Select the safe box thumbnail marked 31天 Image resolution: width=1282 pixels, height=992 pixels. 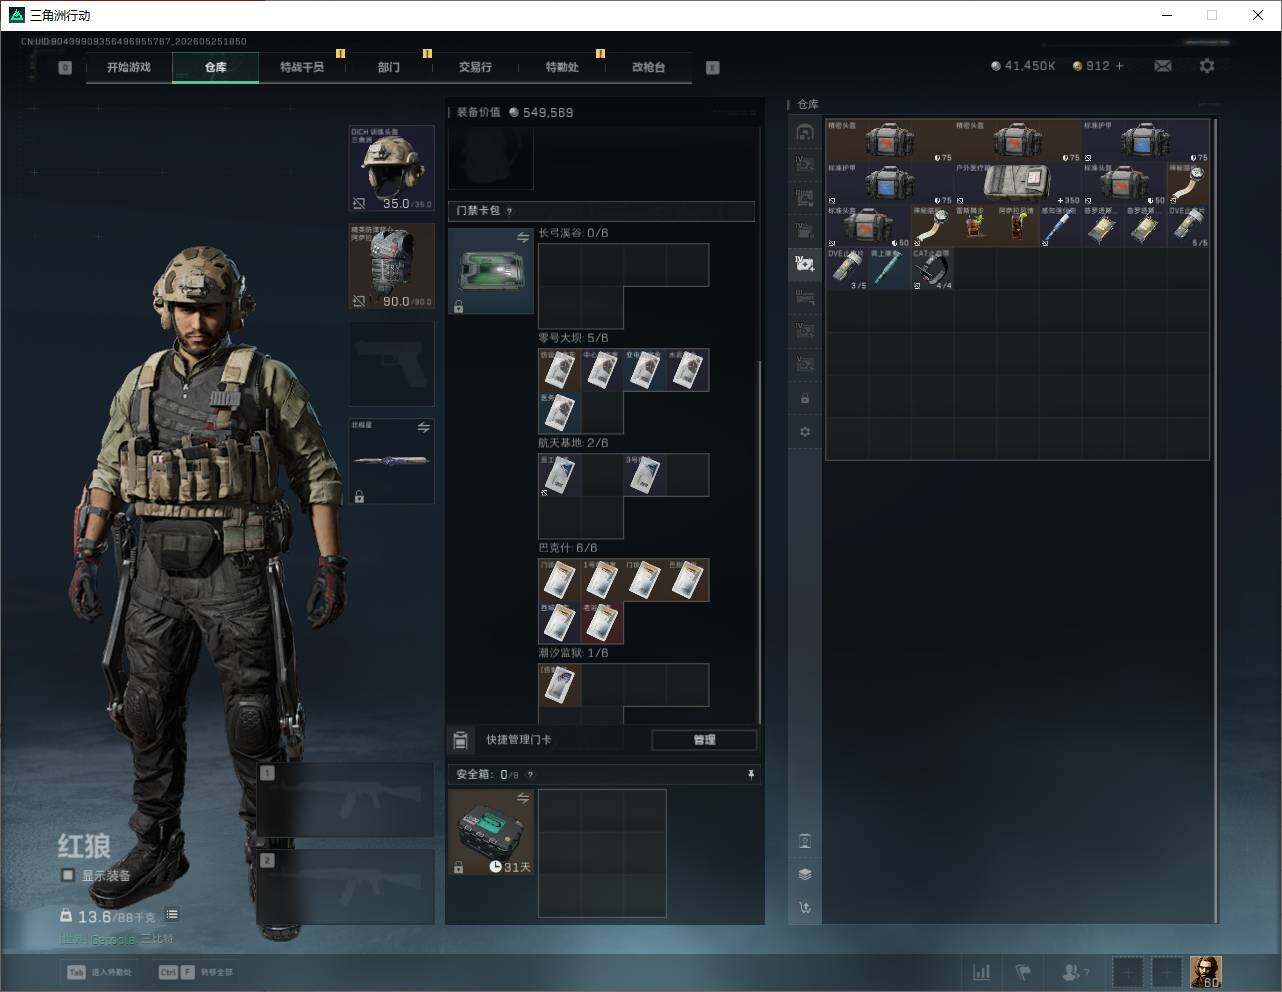click(491, 832)
